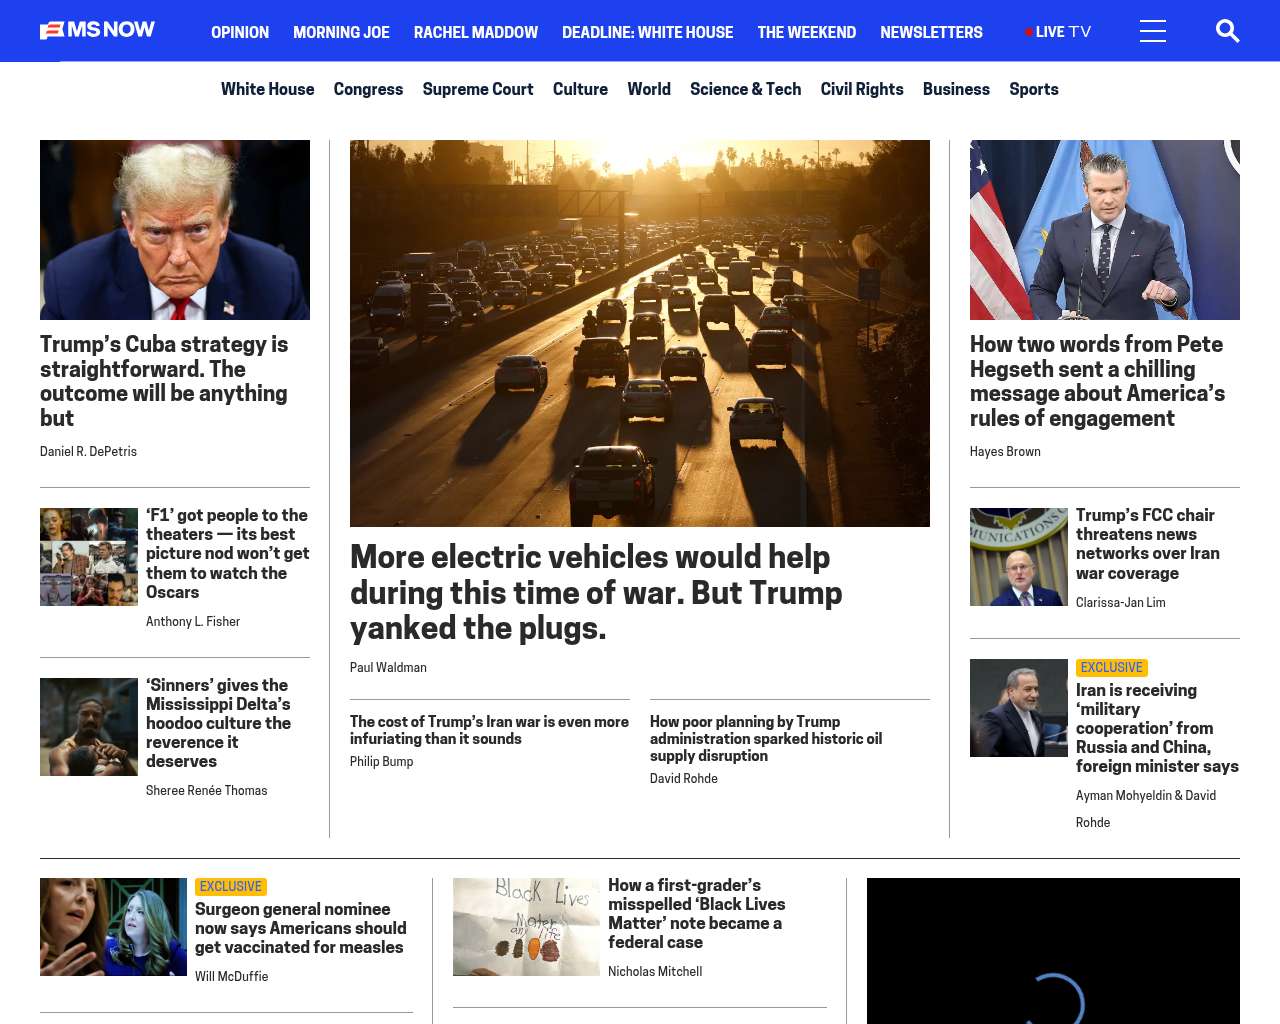The width and height of the screenshot is (1280, 1024).
Task: Go to Newsletters
Action: [931, 32]
